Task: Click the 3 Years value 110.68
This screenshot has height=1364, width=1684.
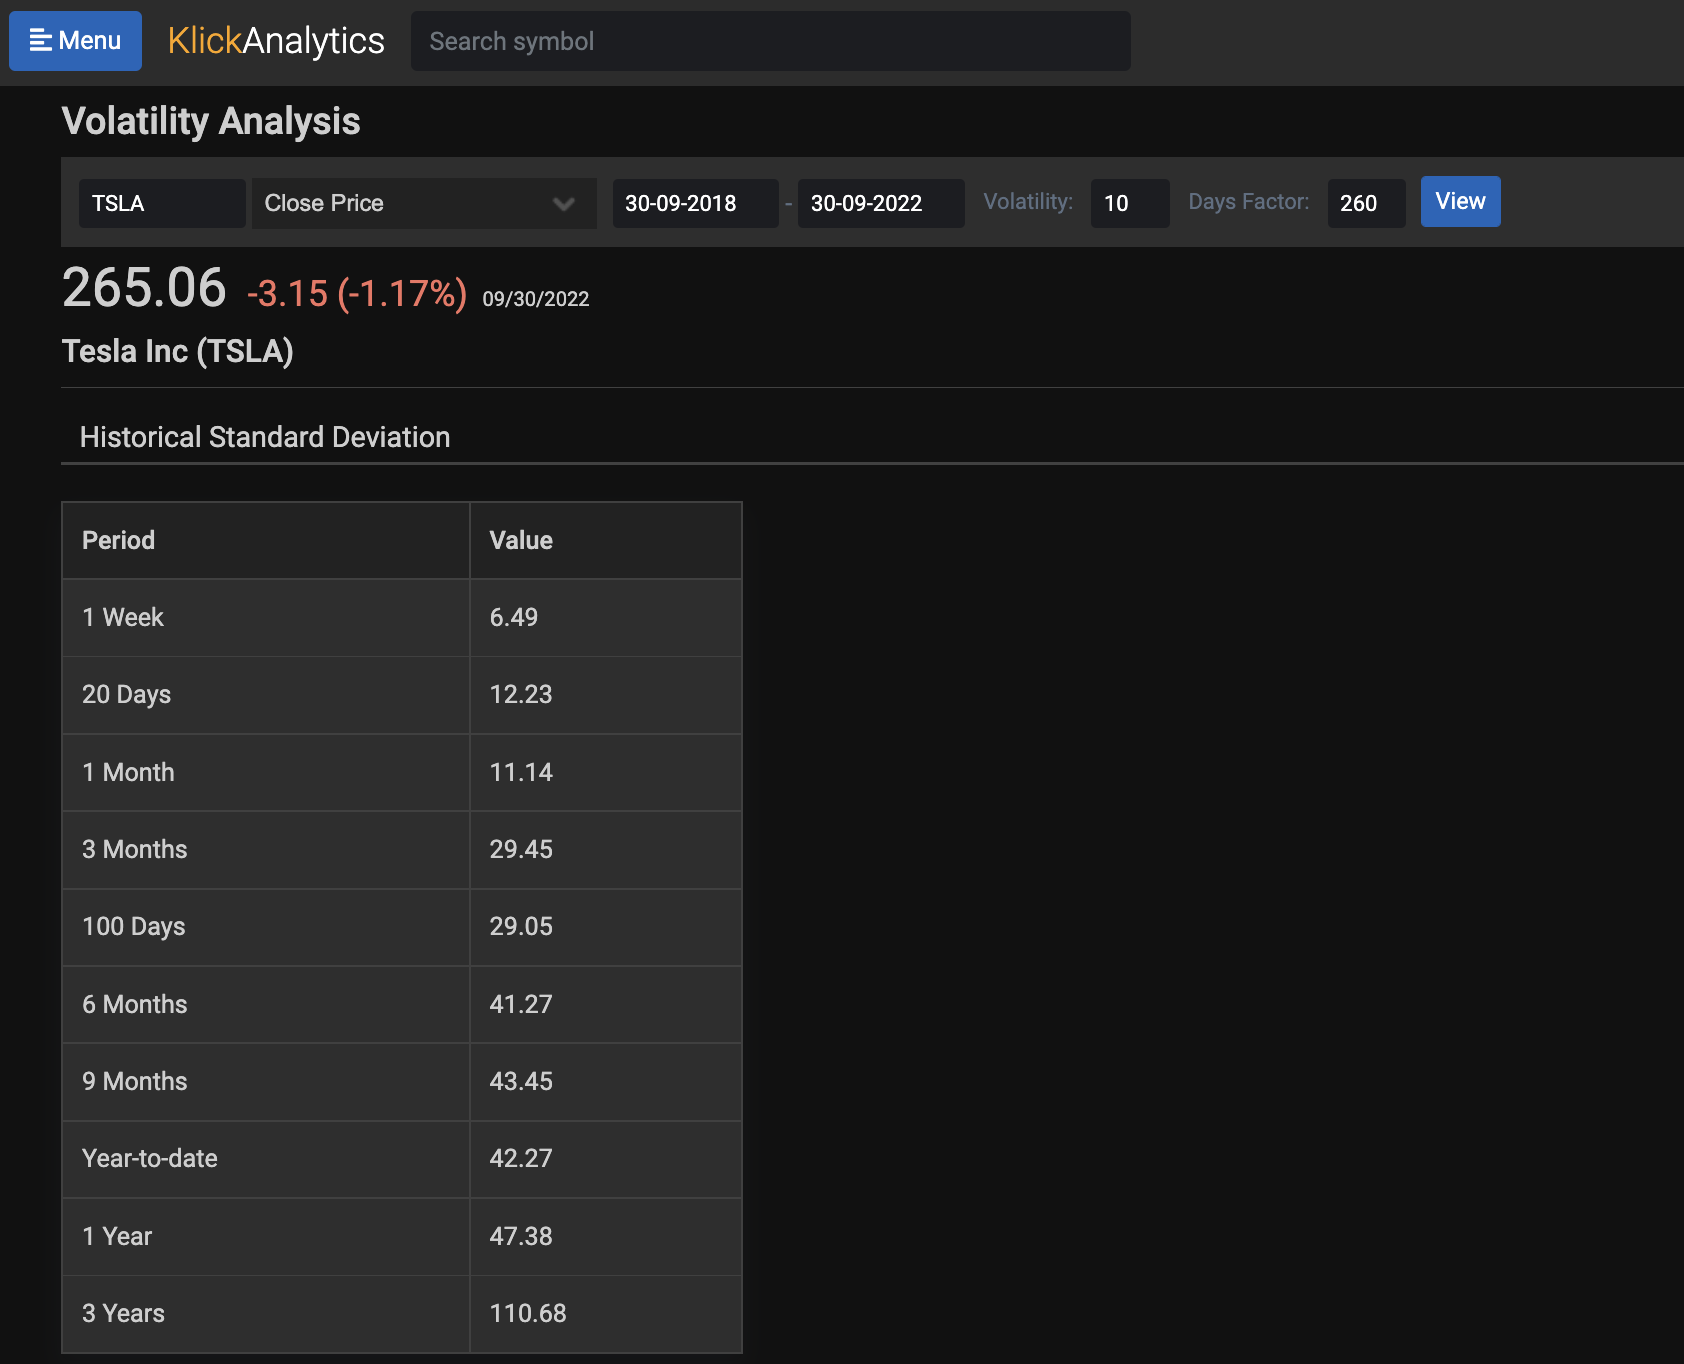Action: coord(528,1313)
